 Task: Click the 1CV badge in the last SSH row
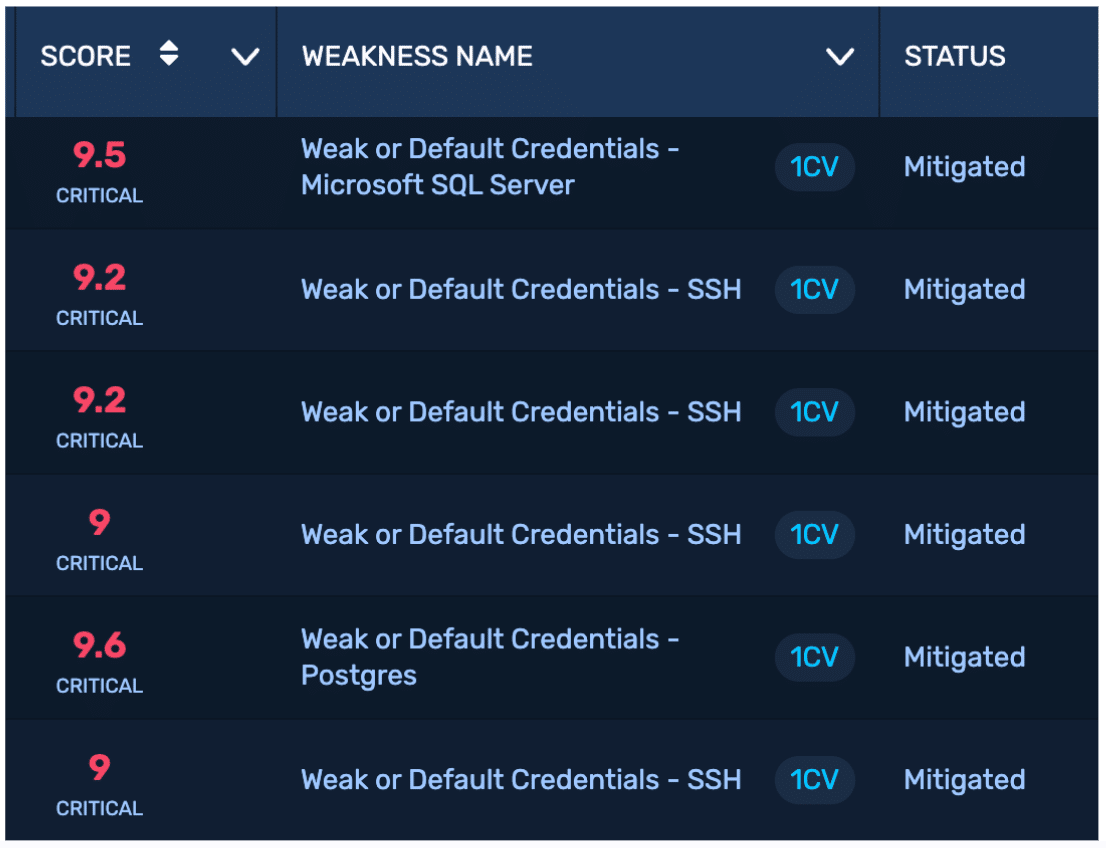pyautogui.click(x=814, y=780)
